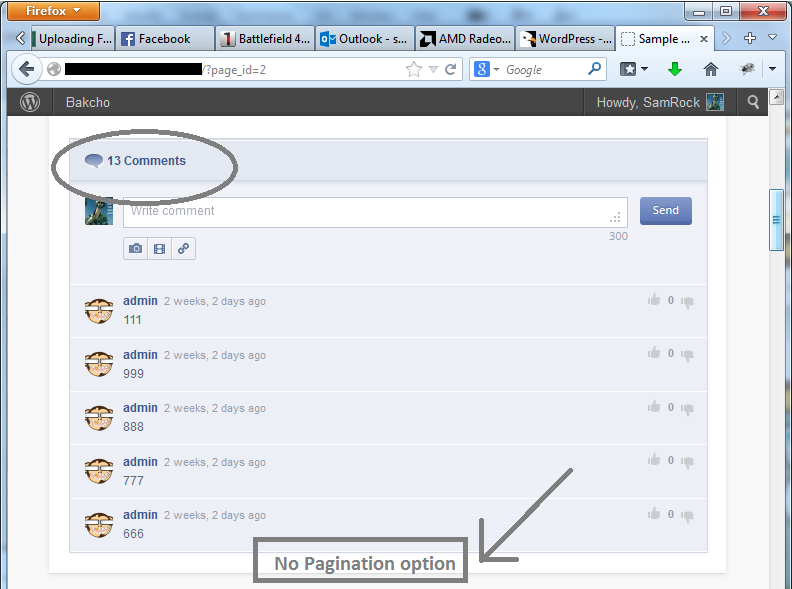Click the attach photo camera icon

pos(136,249)
